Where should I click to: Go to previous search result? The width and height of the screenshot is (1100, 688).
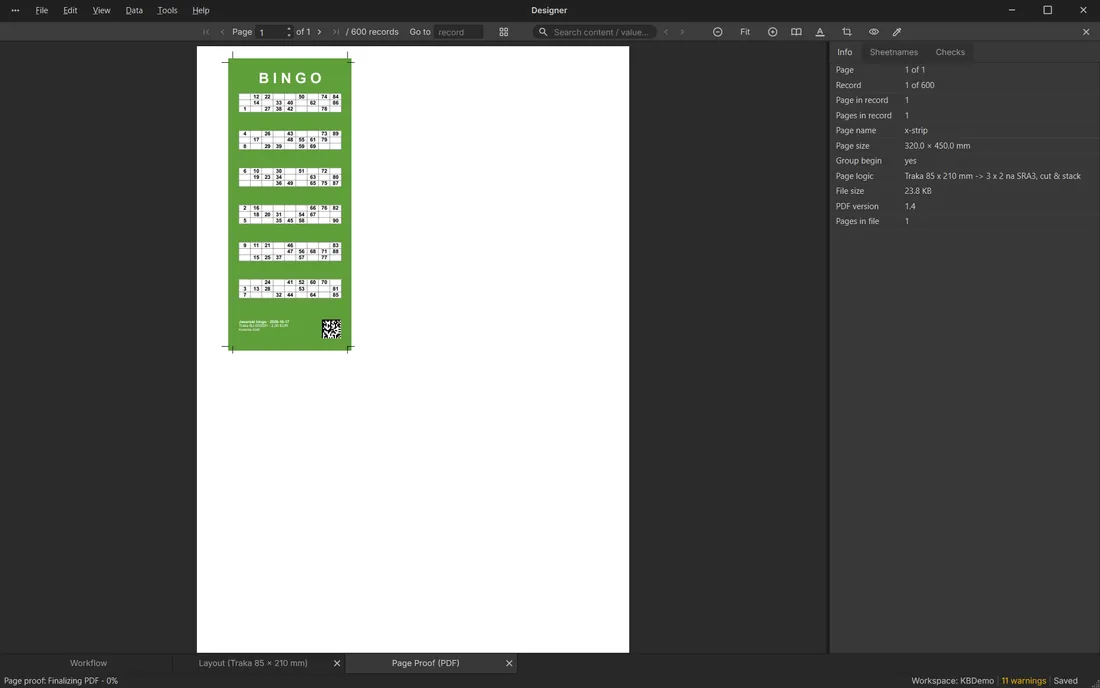[666, 32]
